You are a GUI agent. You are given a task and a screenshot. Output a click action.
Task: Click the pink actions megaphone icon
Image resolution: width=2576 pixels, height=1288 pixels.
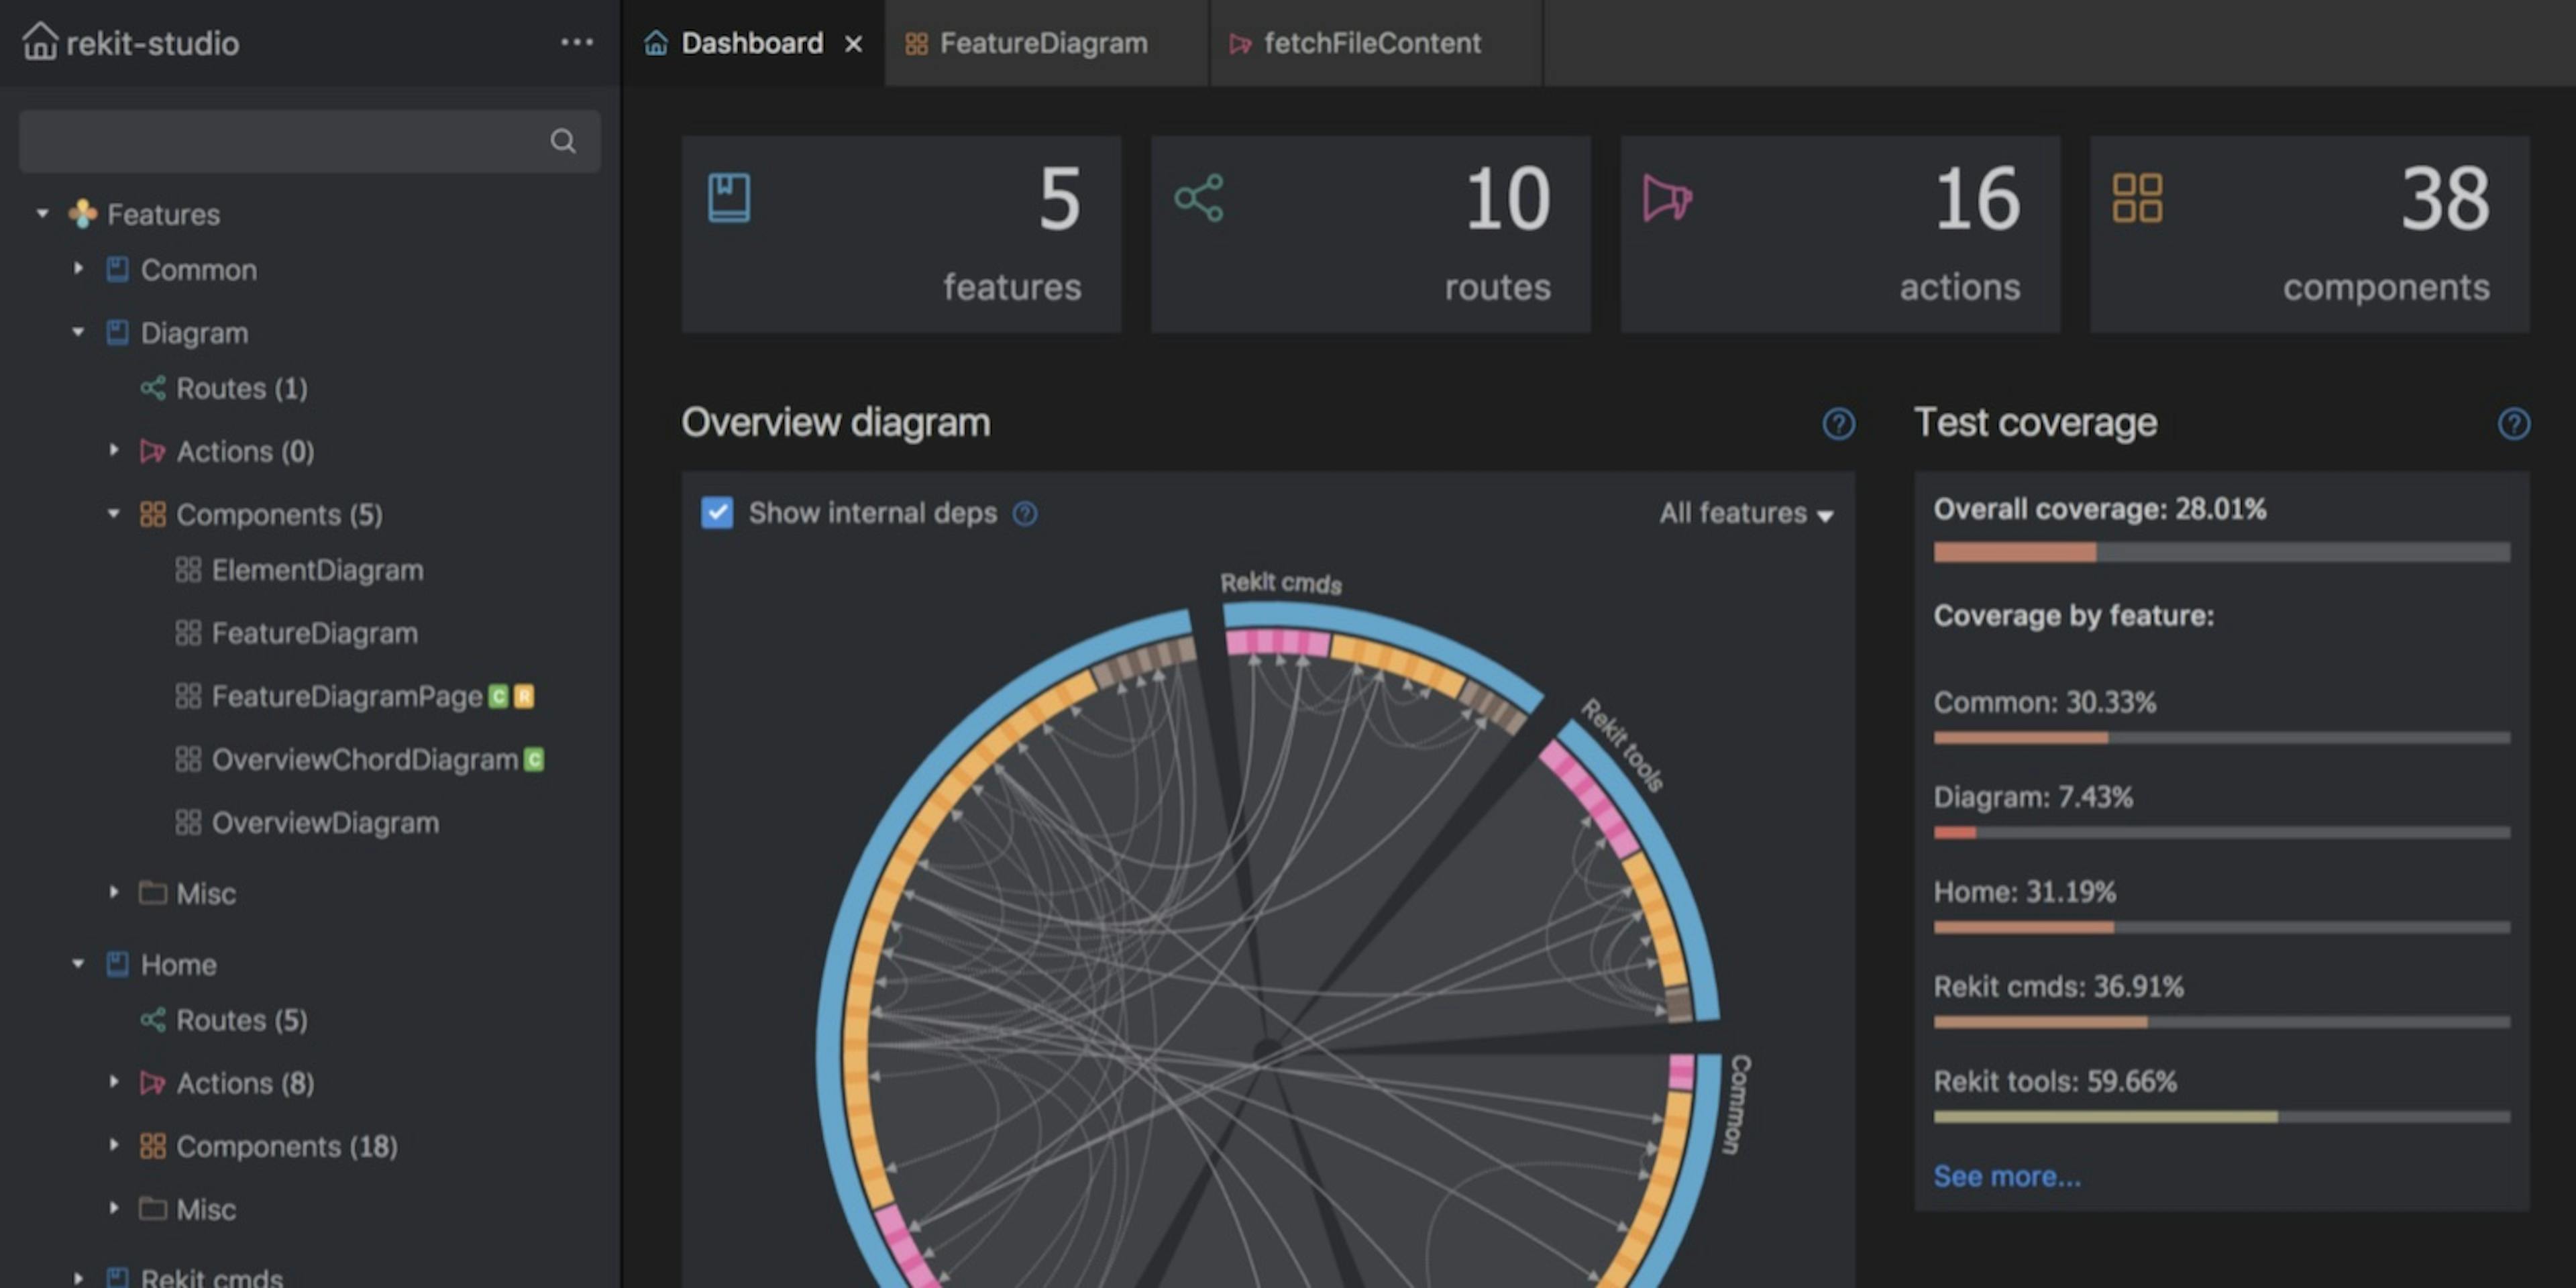[1667, 198]
